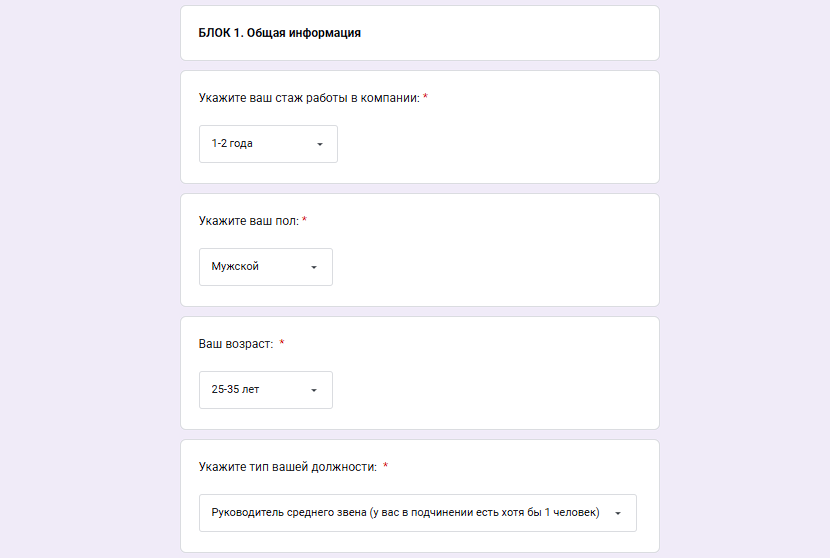Click the arrow icon in the 25-35 лет dropdown
830x558 pixels.
coord(314,391)
